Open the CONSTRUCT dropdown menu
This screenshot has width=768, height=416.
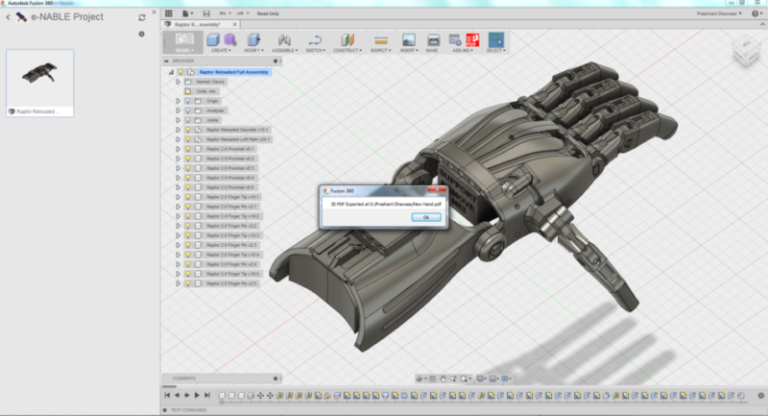pos(347,50)
